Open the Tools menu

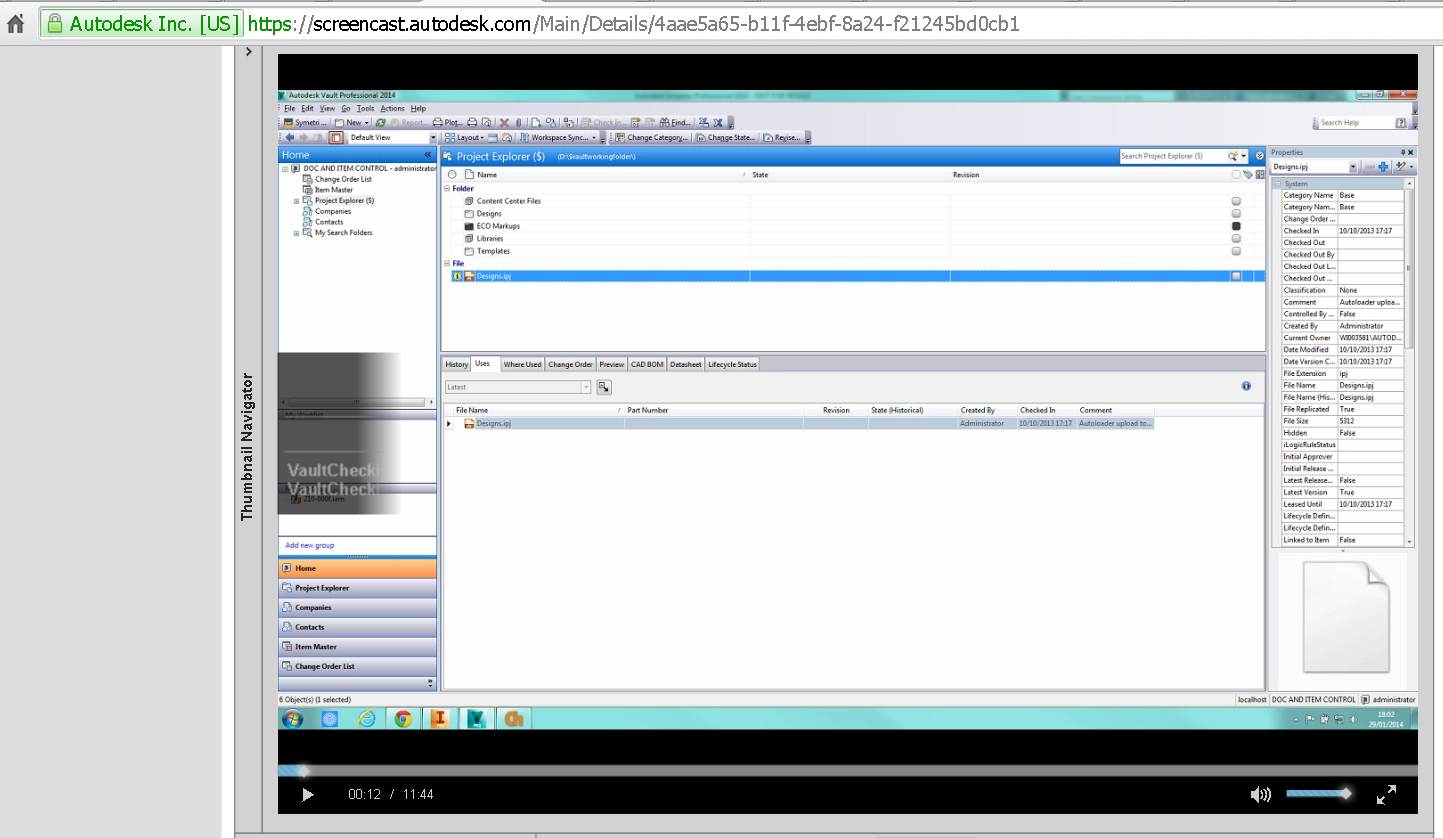click(365, 108)
